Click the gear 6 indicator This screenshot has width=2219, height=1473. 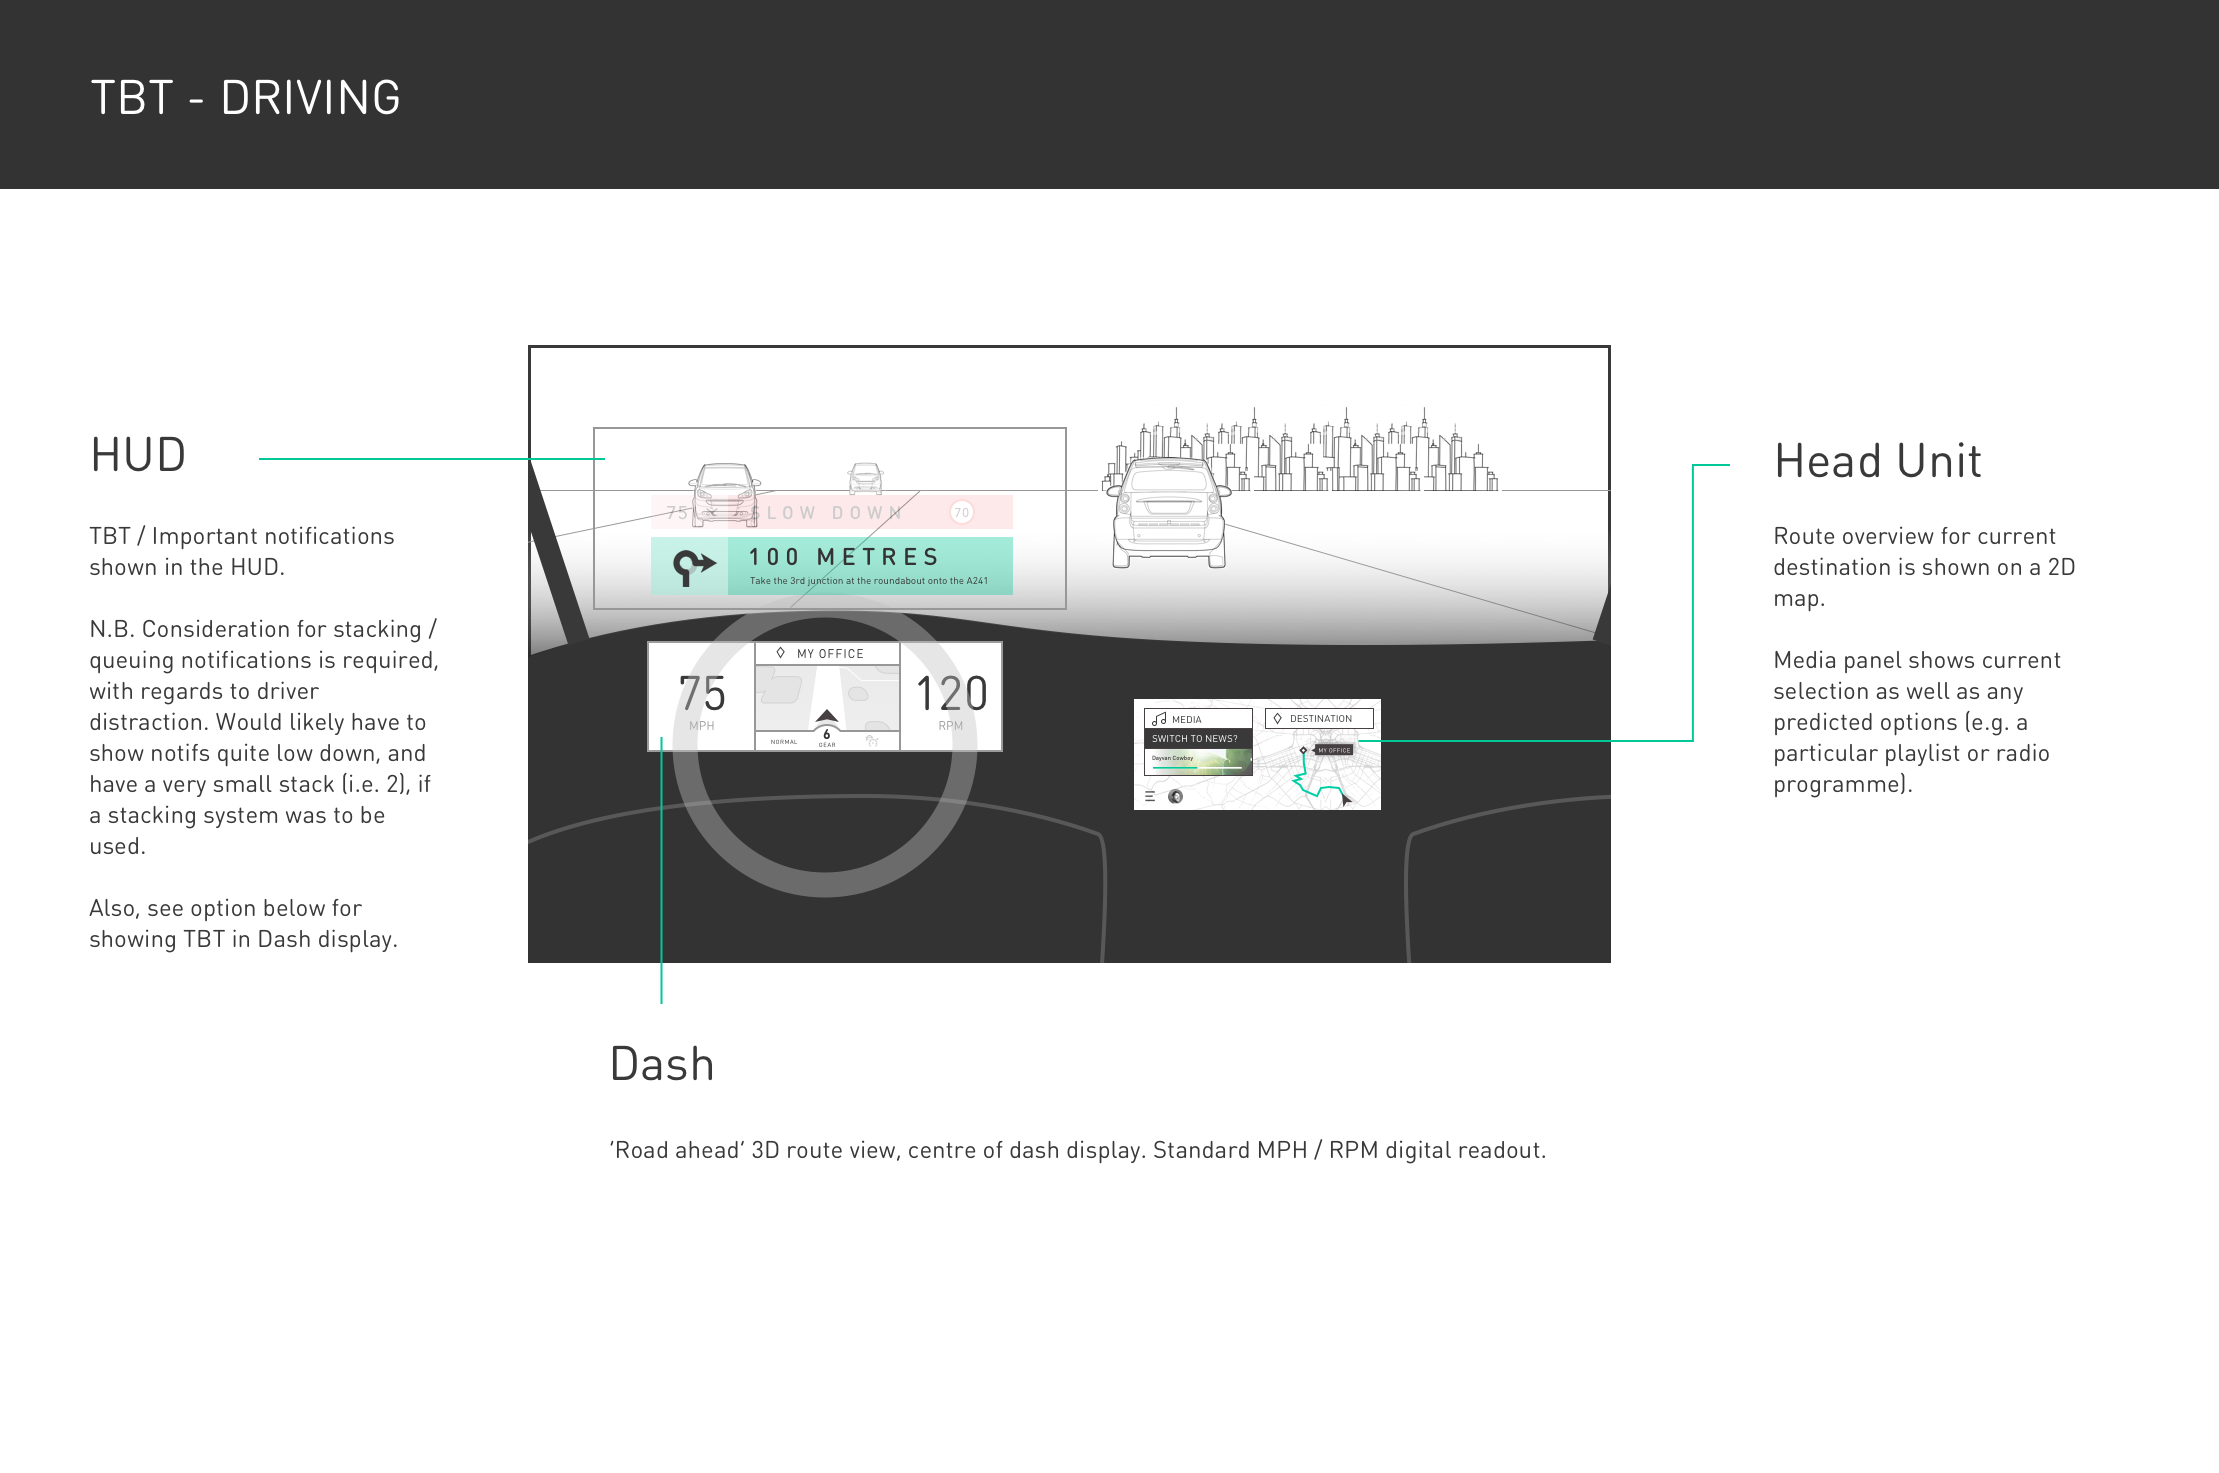tap(827, 737)
